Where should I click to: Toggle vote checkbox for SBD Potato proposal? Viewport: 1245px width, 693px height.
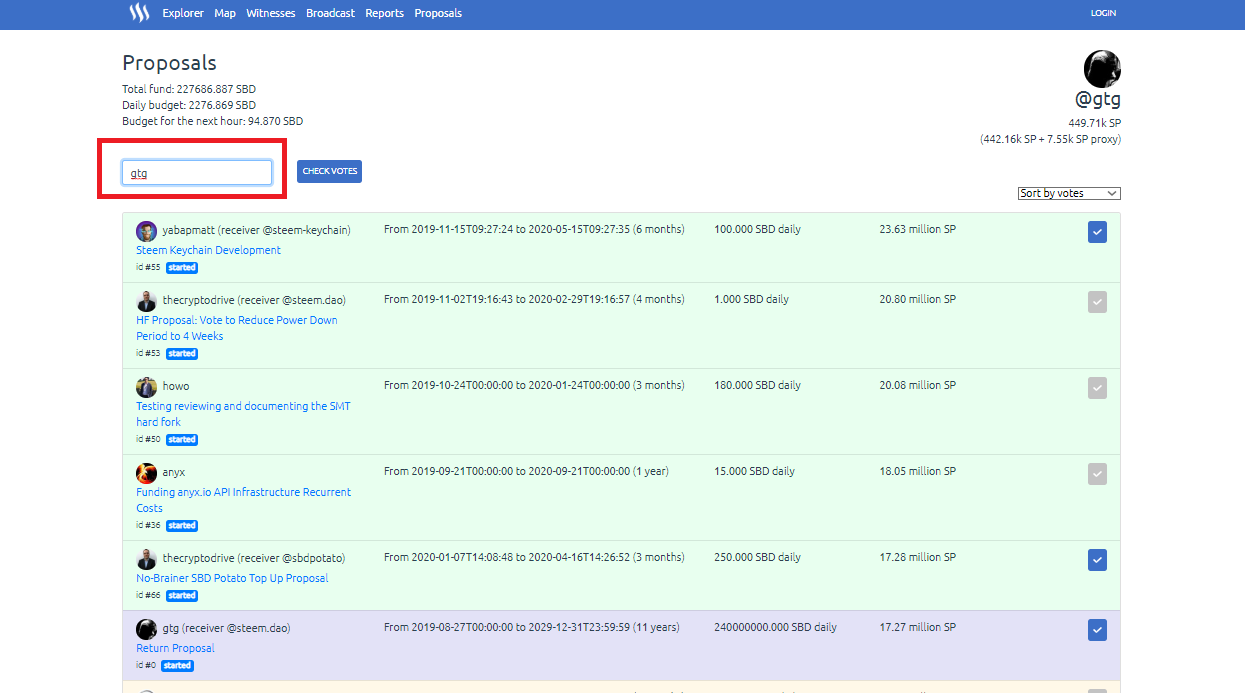click(1097, 560)
